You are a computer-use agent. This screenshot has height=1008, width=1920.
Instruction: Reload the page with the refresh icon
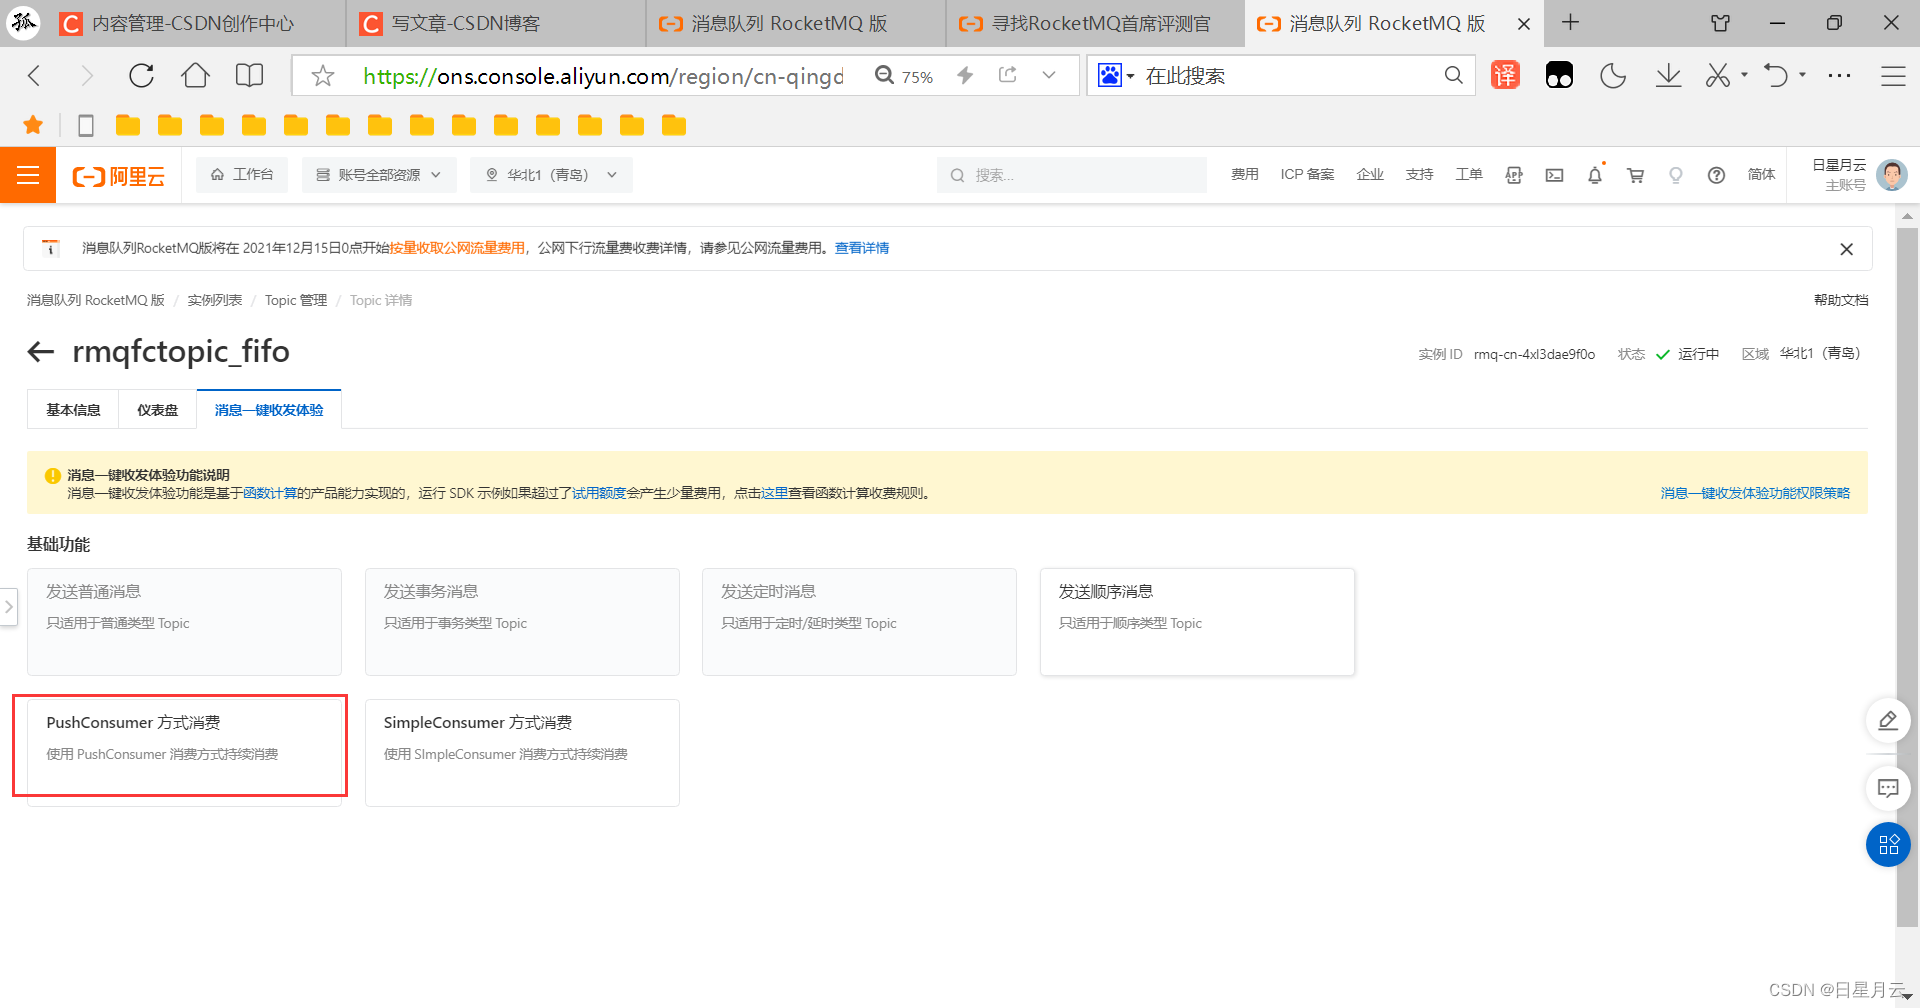141,76
